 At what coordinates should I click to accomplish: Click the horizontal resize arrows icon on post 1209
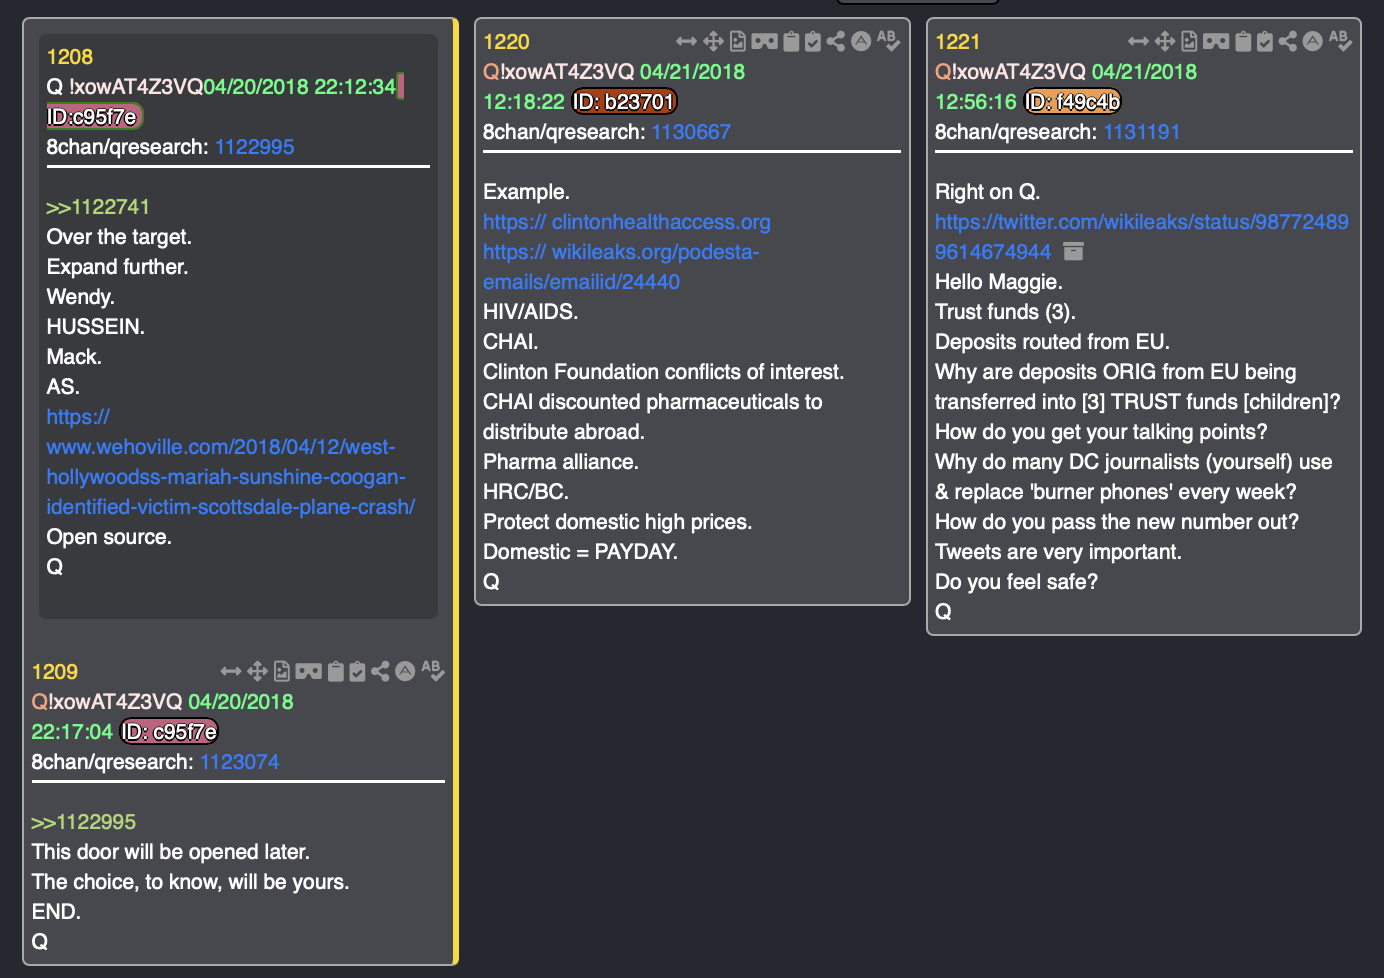230,671
